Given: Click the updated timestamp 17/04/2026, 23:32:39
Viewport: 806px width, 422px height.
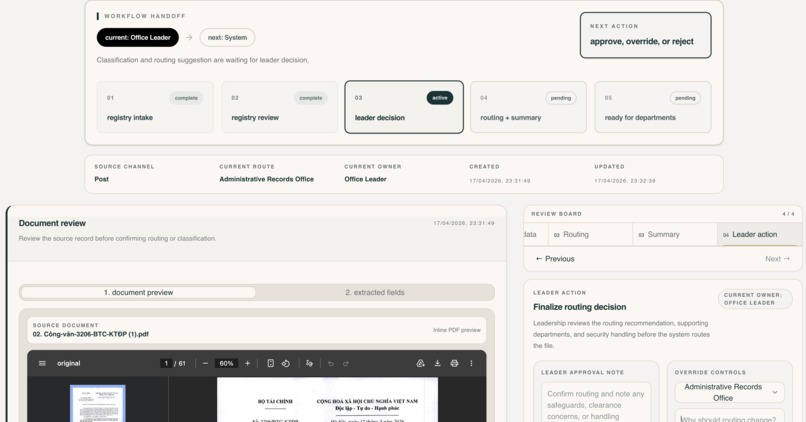Looking at the screenshot, I should 625,181.
